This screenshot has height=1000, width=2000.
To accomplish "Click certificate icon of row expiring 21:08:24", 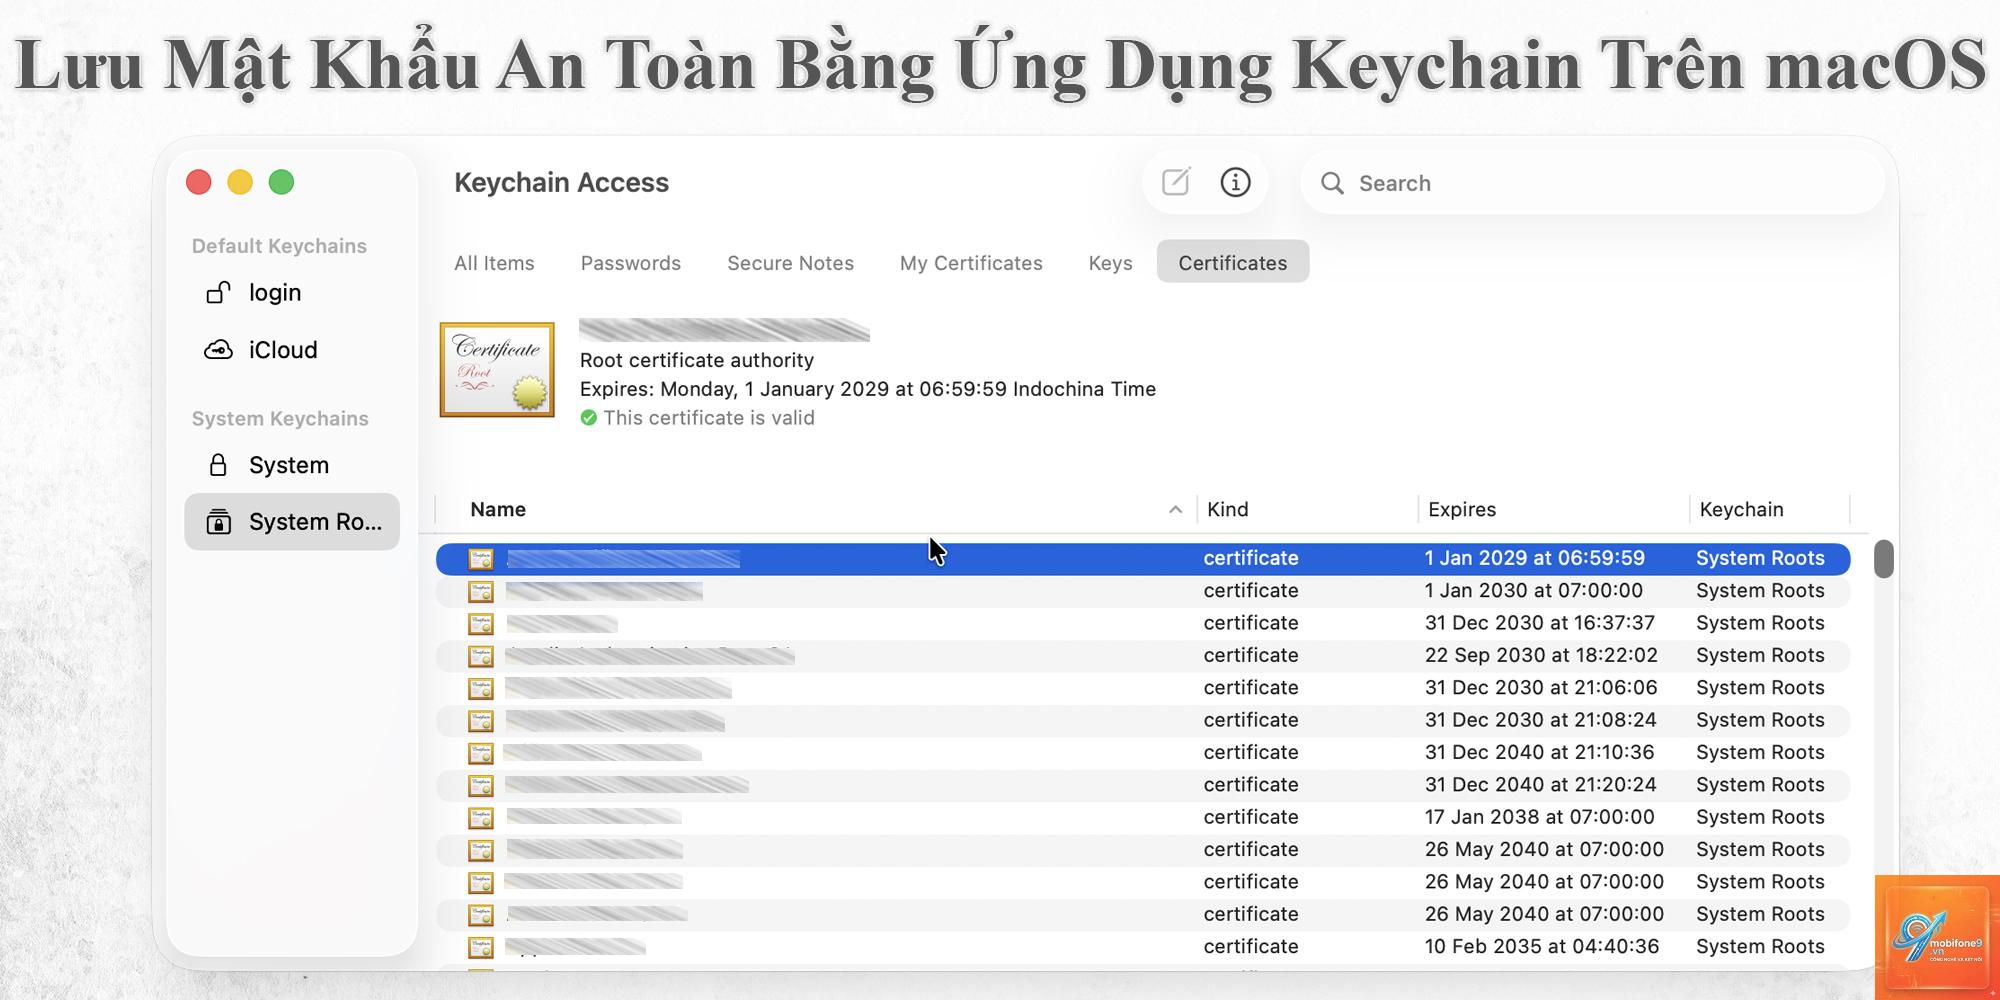I will [x=481, y=721].
